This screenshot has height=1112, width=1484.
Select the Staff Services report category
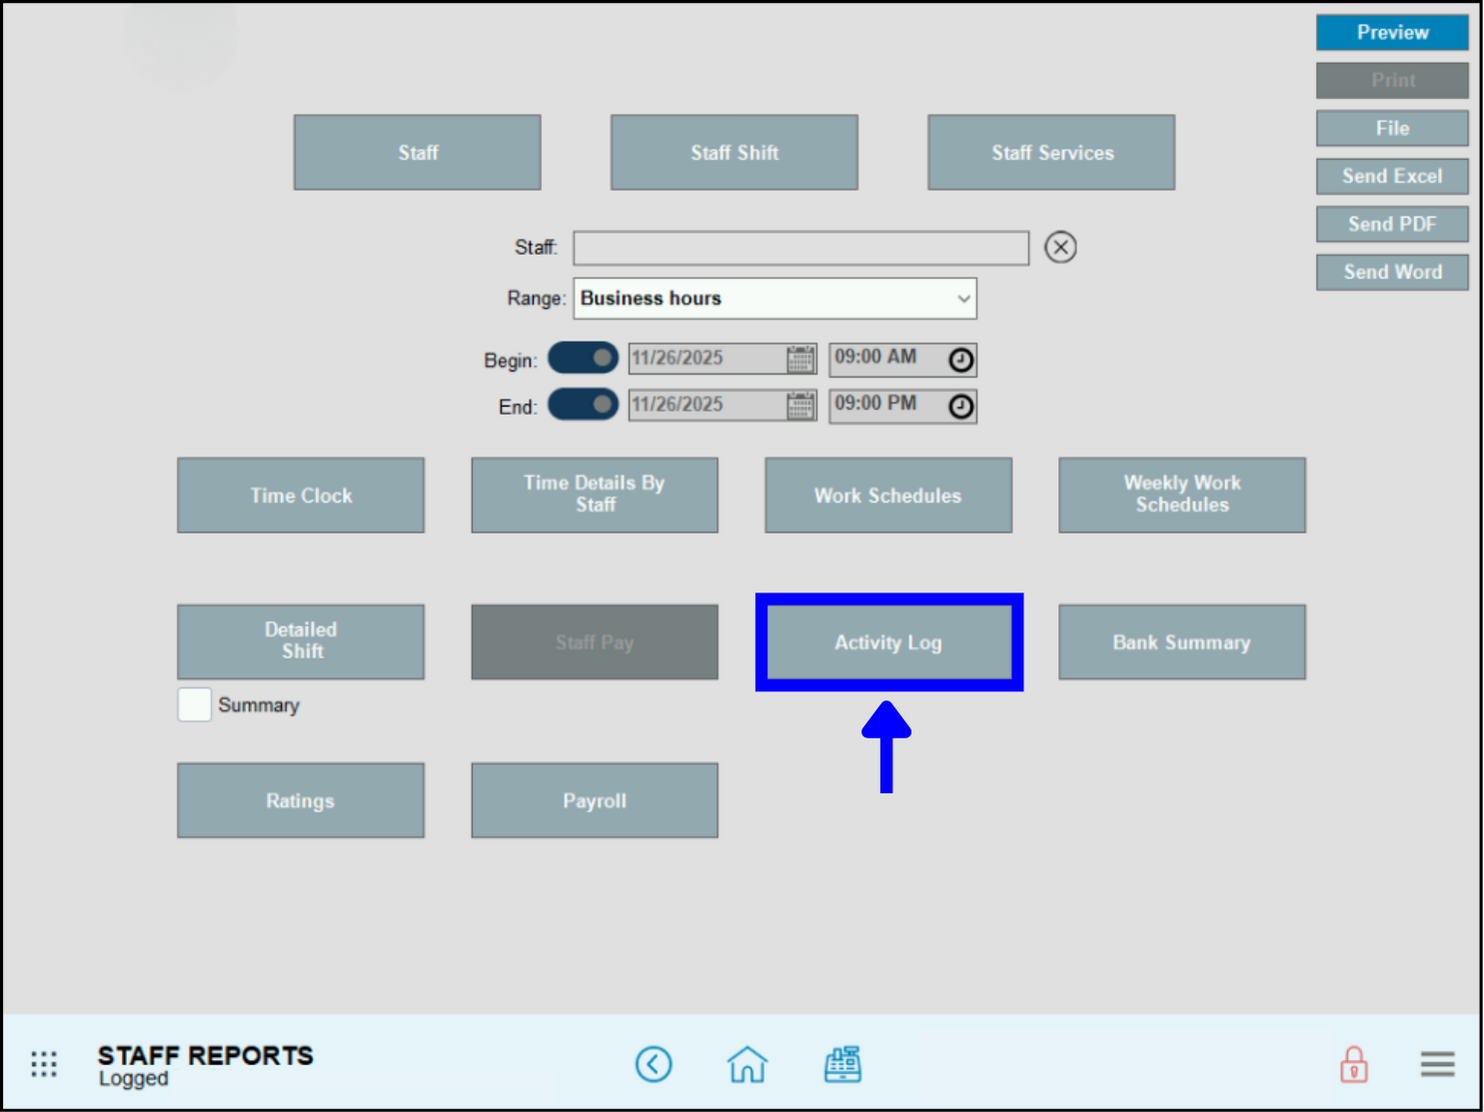tap(1051, 153)
